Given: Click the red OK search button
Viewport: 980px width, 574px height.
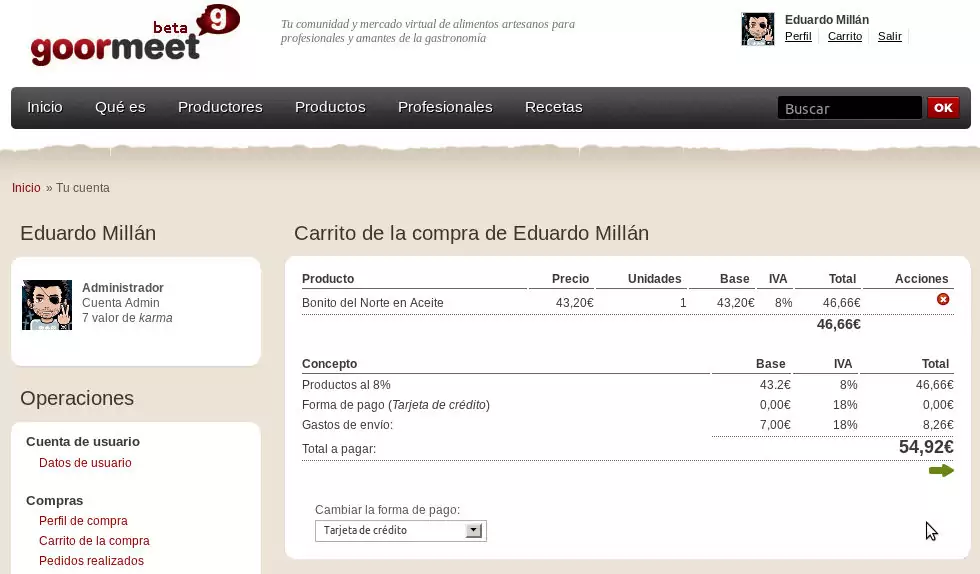Looking at the screenshot, I should (x=943, y=108).
